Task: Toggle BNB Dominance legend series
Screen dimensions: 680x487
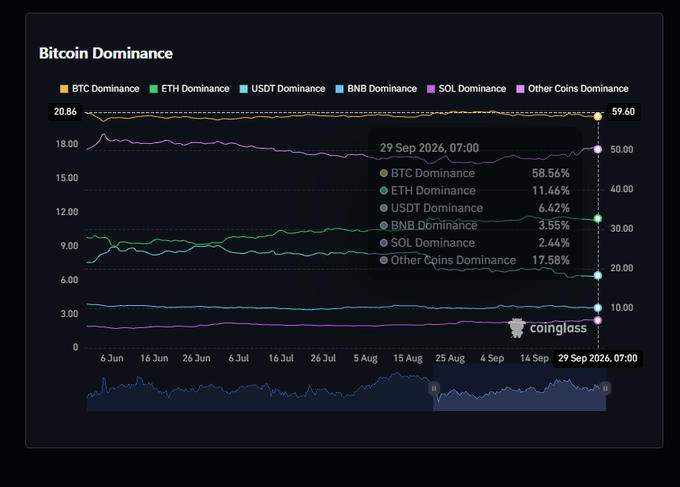Action: (x=376, y=89)
